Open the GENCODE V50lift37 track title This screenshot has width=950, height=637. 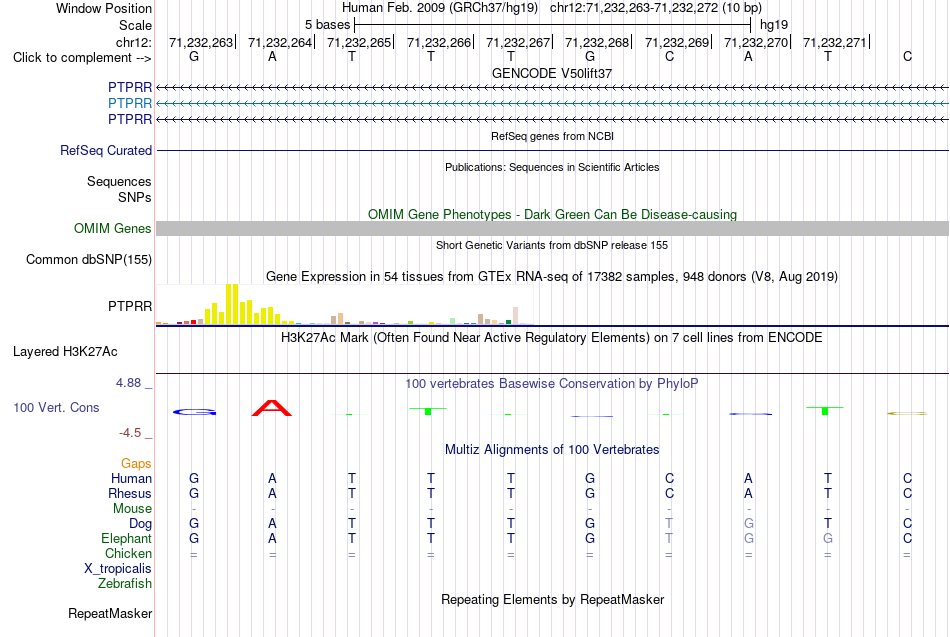552,73
